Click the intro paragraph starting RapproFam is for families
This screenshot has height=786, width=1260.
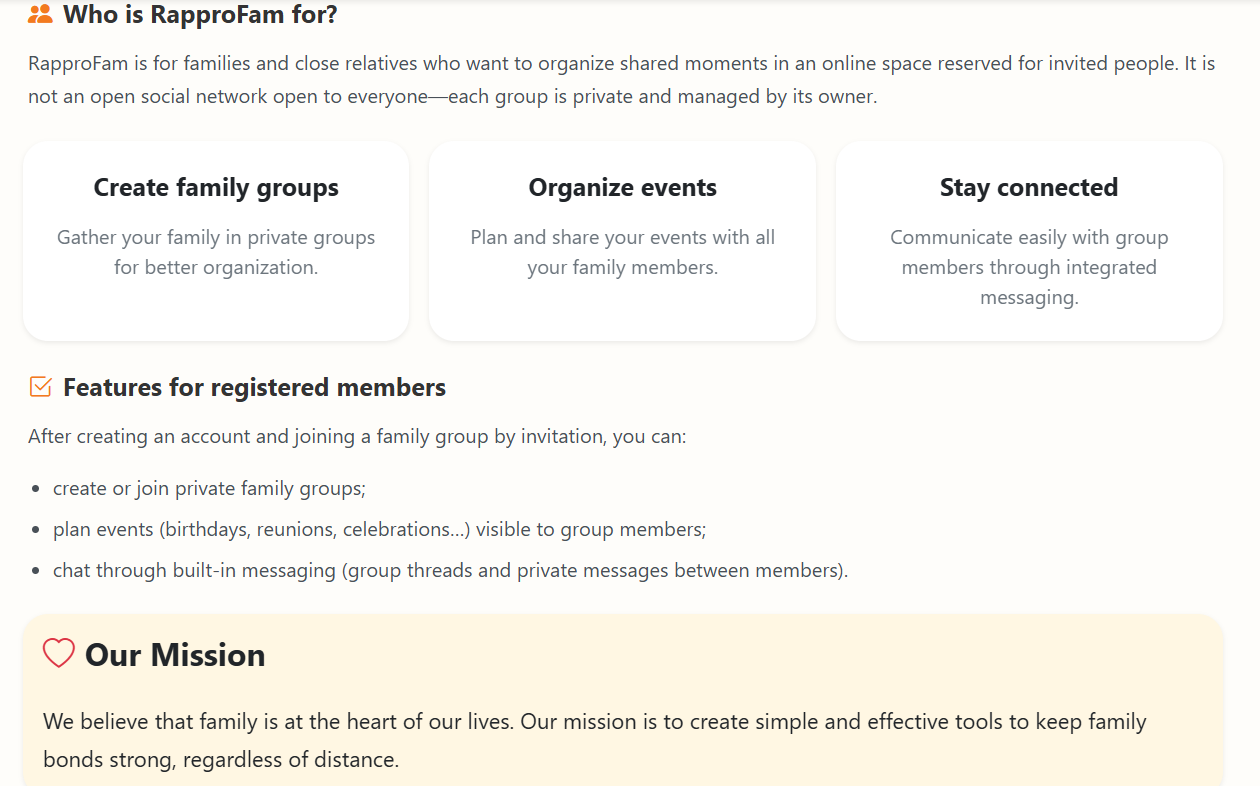click(x=622, y=81)
